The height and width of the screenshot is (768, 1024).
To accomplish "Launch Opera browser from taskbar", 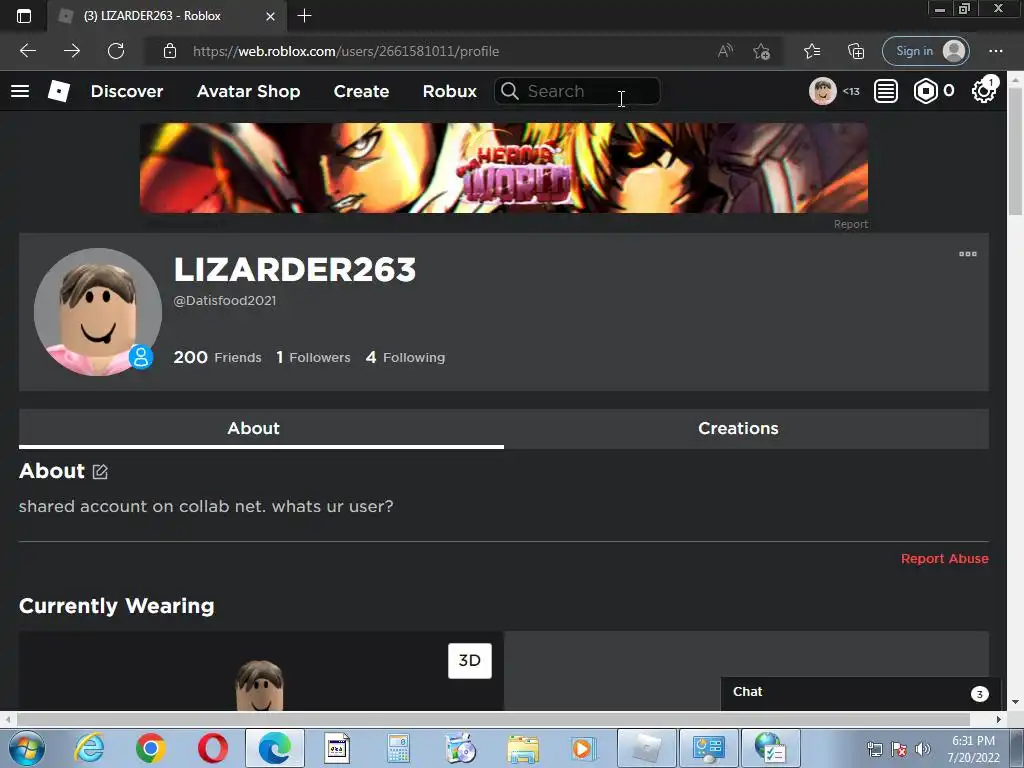I will coord(212,748).
